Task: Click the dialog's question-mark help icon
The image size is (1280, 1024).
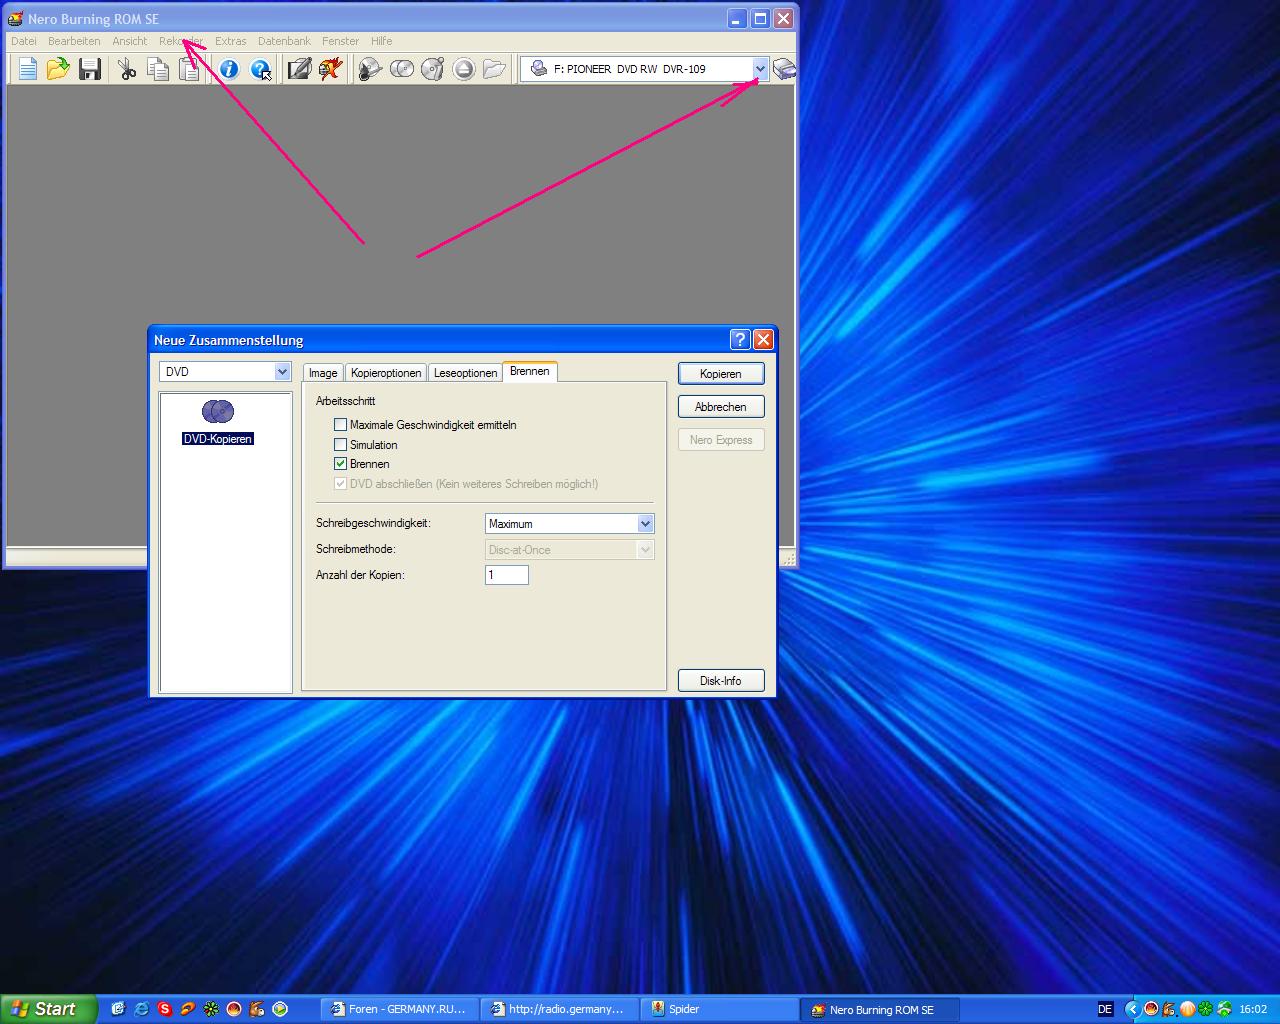Action: coord(740,340)
